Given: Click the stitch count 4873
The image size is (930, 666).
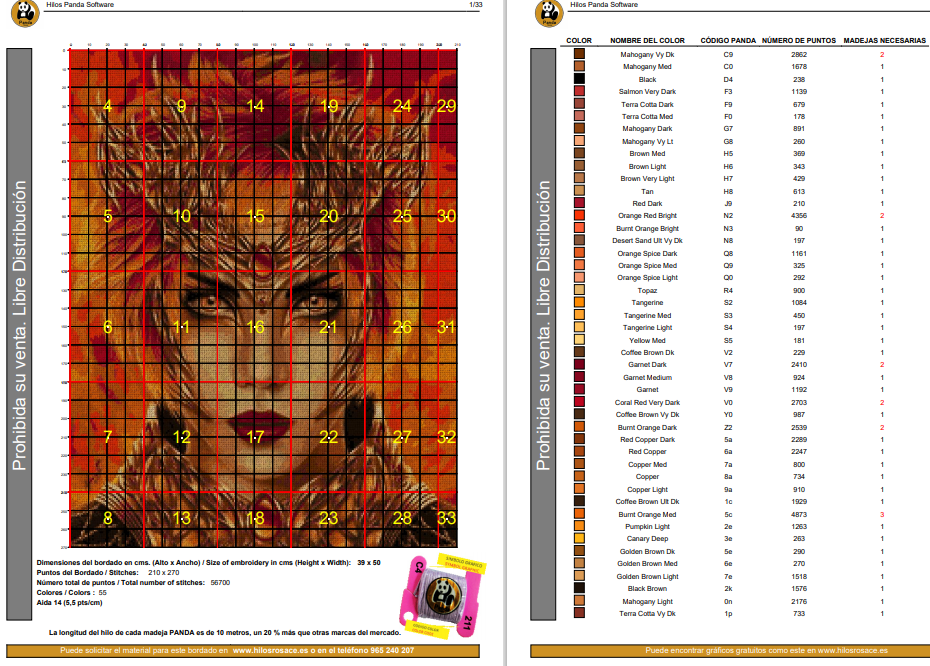Looking at the screenshot, I should click(x=799, y=514).
